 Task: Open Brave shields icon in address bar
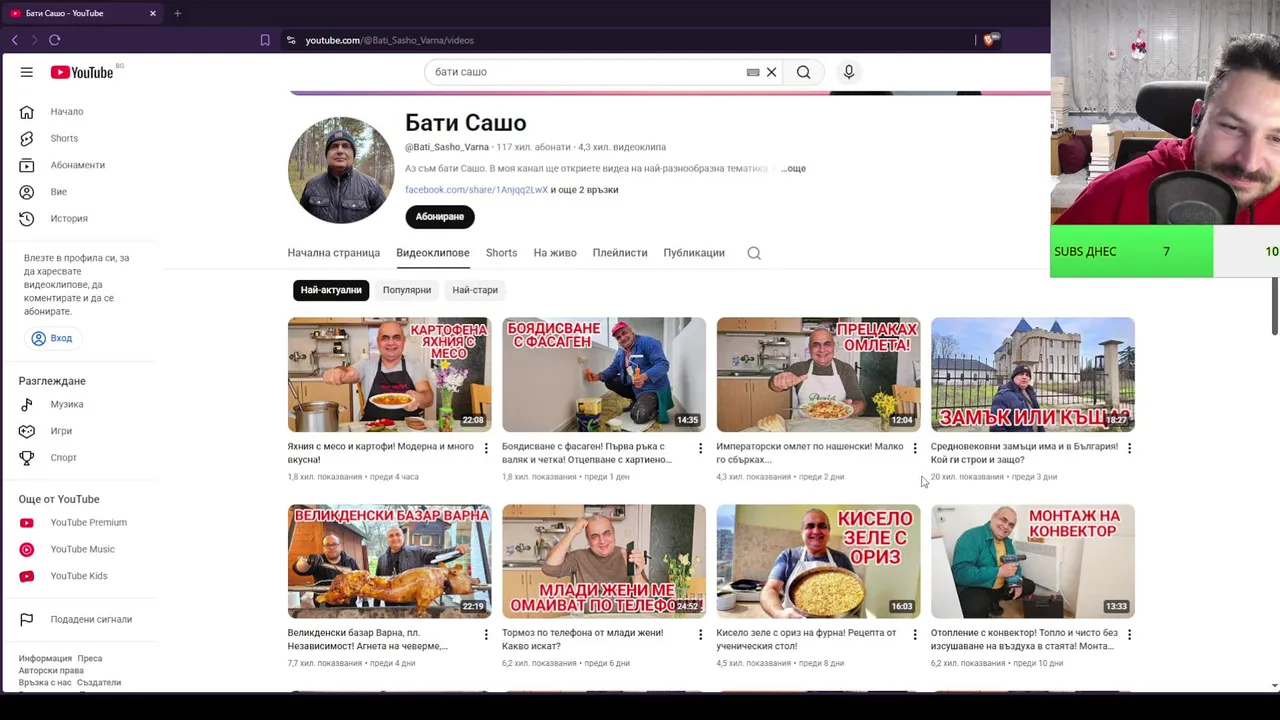(989, 40)
